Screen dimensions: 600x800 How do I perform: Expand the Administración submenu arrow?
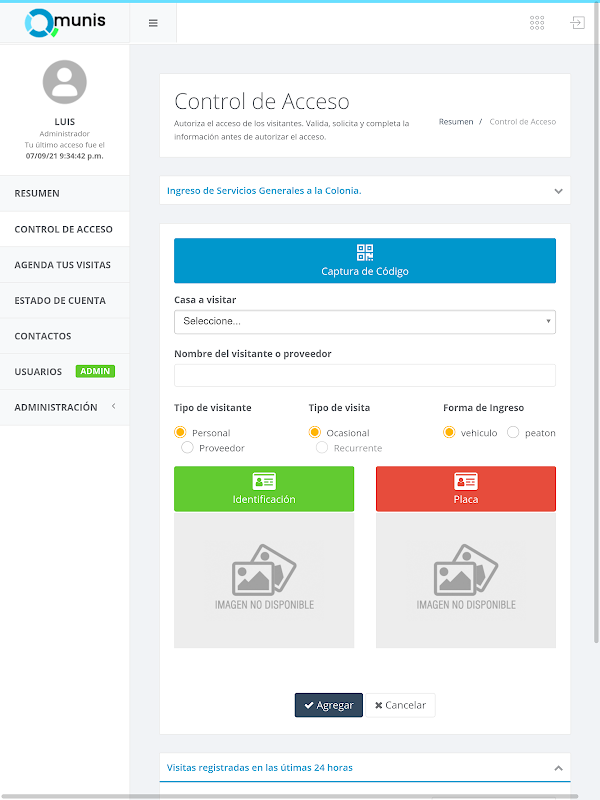point(113,406)
